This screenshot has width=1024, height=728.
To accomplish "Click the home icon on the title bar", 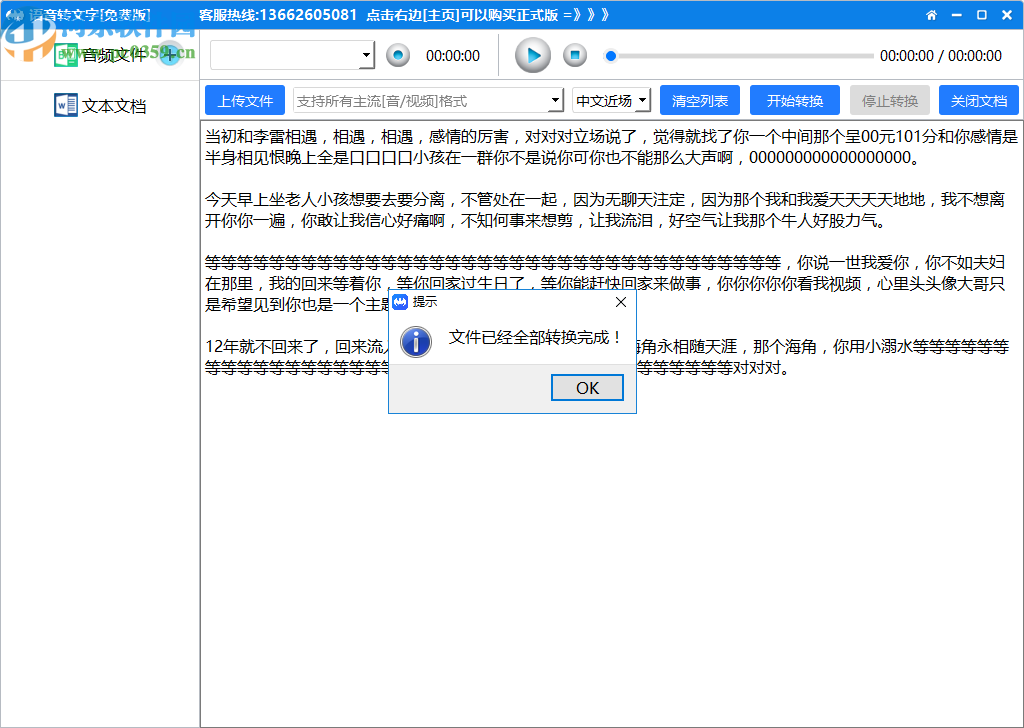I will tap(933, 15).
